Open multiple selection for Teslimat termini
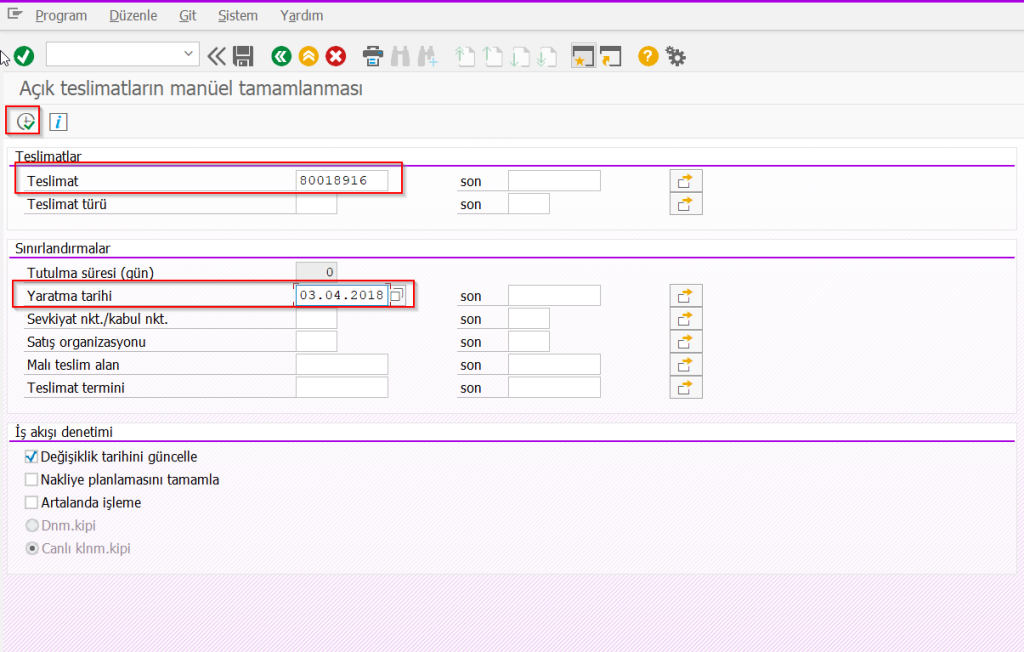Screen dimensions: 1024x652 pyautogui.click(x=686, y=387)
